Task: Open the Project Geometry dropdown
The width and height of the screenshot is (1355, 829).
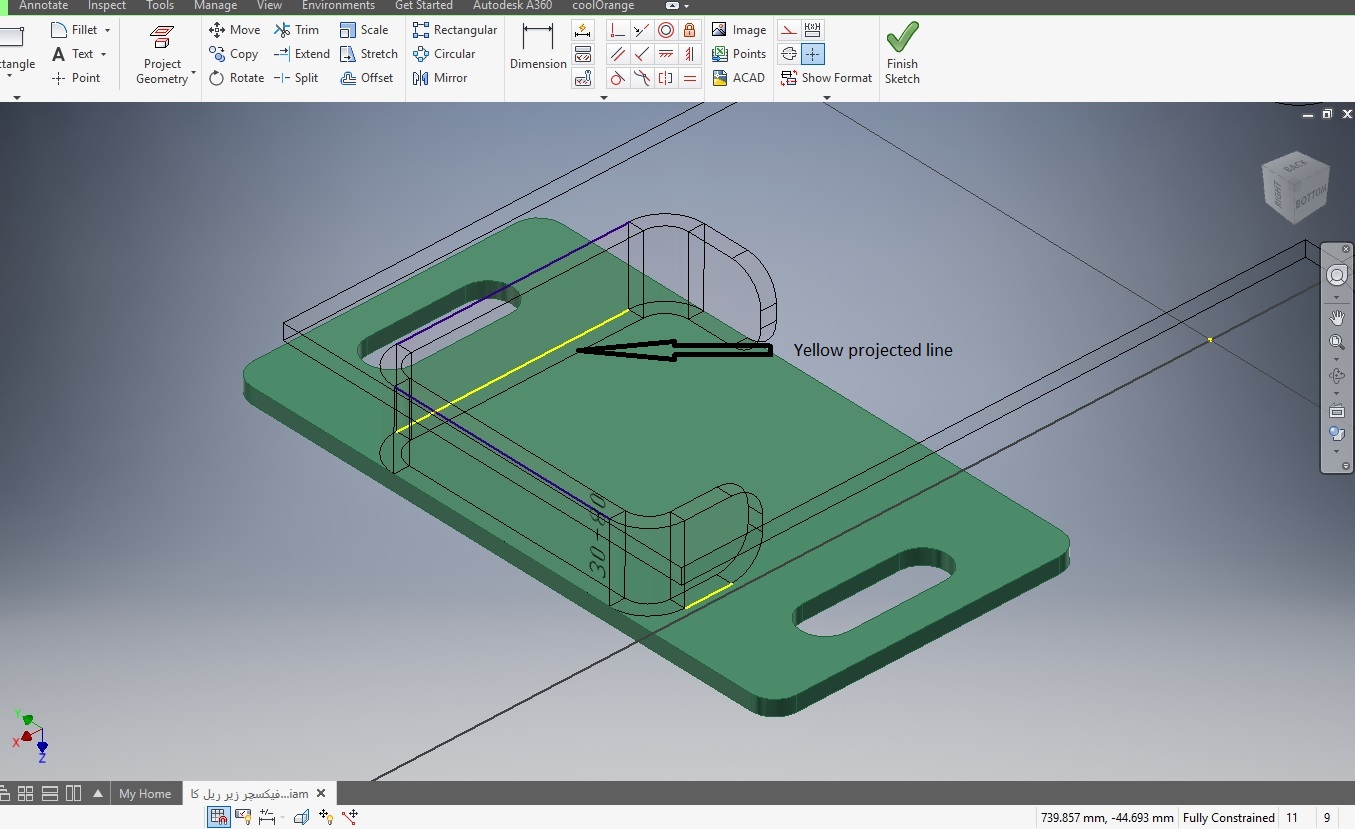Action: point(193,74)
